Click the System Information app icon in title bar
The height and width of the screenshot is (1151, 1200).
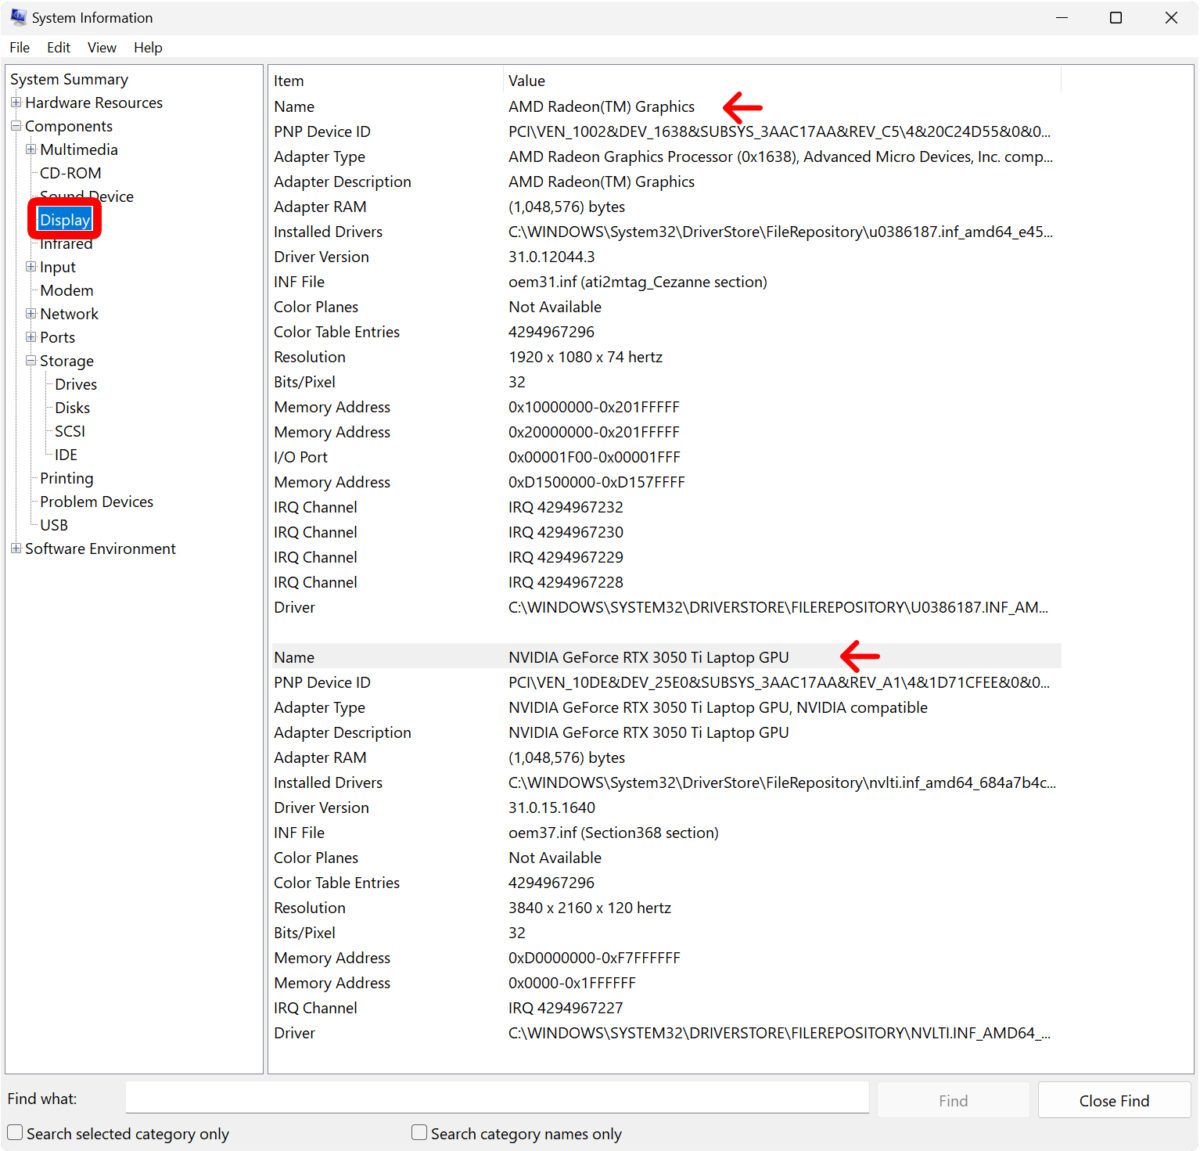coord(17,17)
